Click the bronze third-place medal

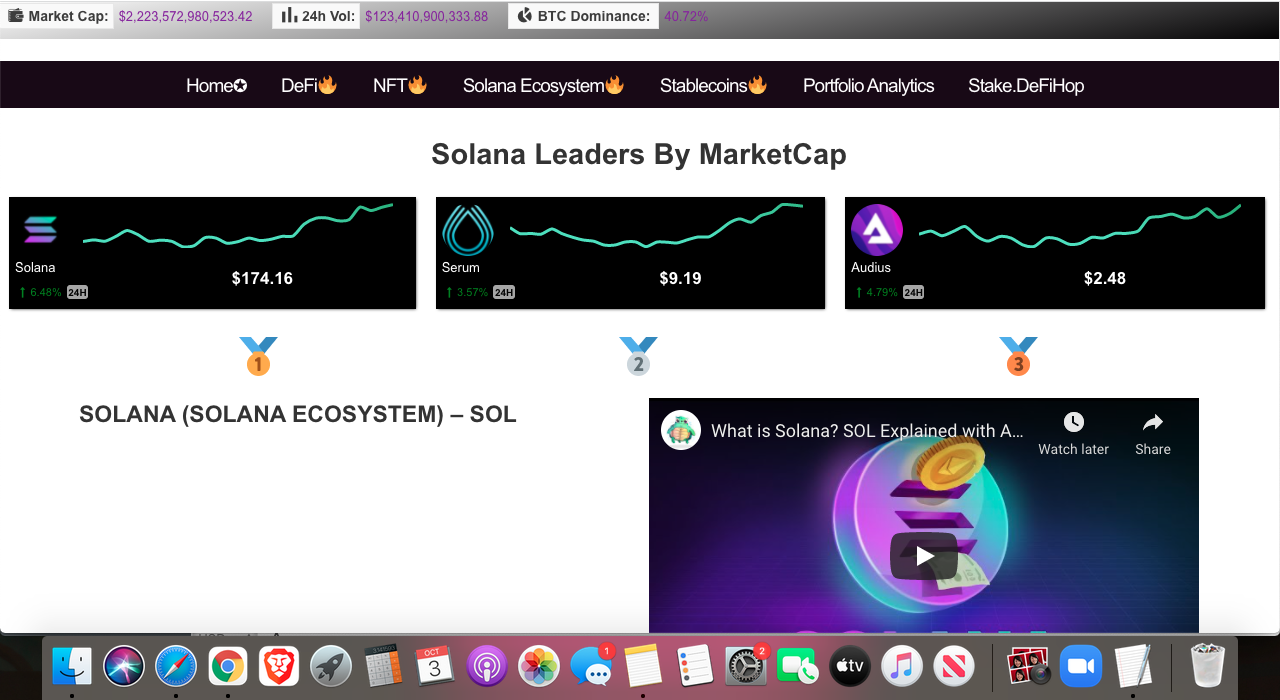(x=1018, y=356)
